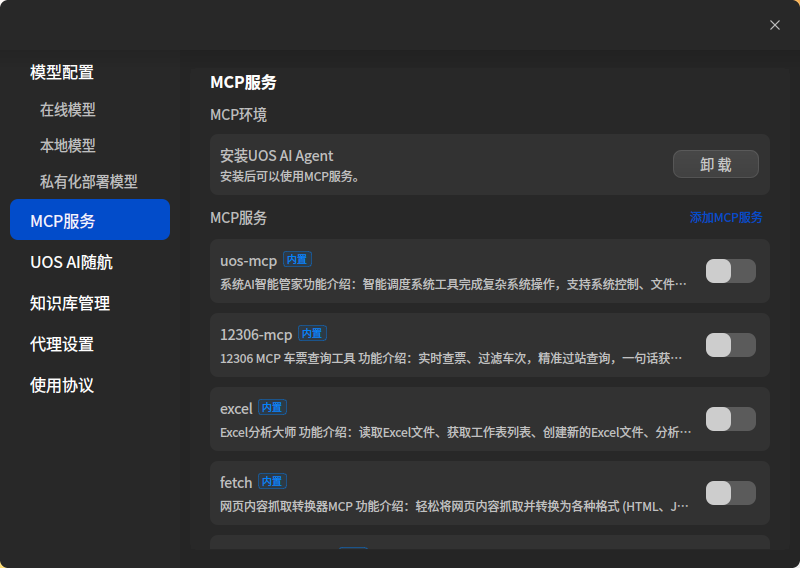Screen dimensions: 800x568
Task: Open 知识库管理 section
Action: [70, 303]
